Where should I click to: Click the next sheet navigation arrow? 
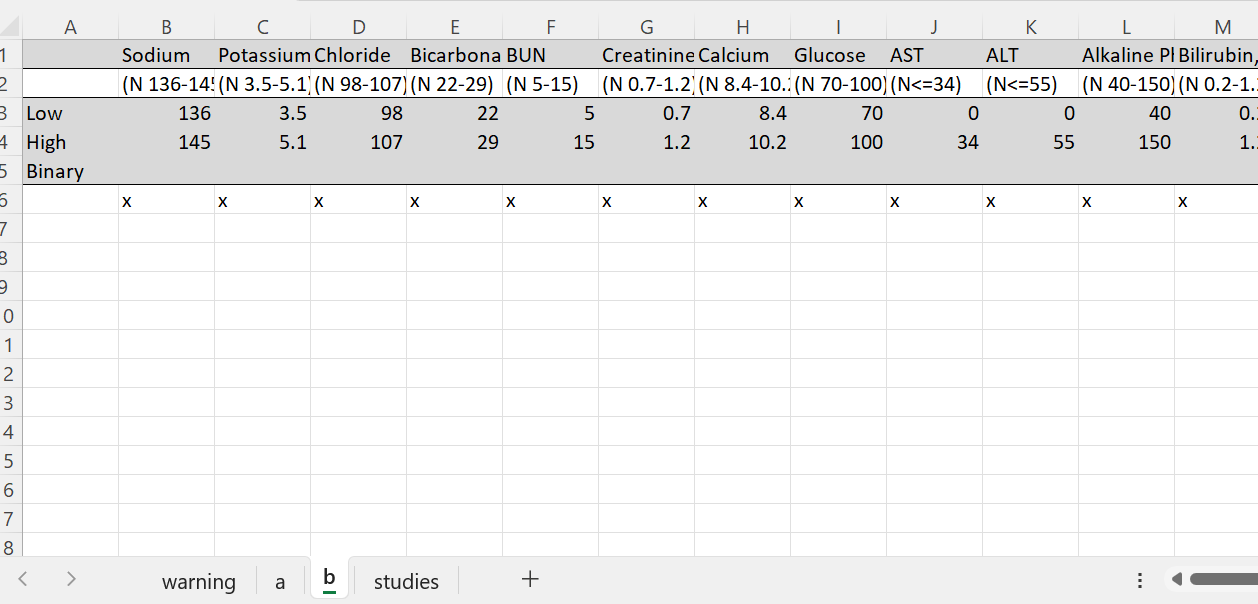point(71,579)
